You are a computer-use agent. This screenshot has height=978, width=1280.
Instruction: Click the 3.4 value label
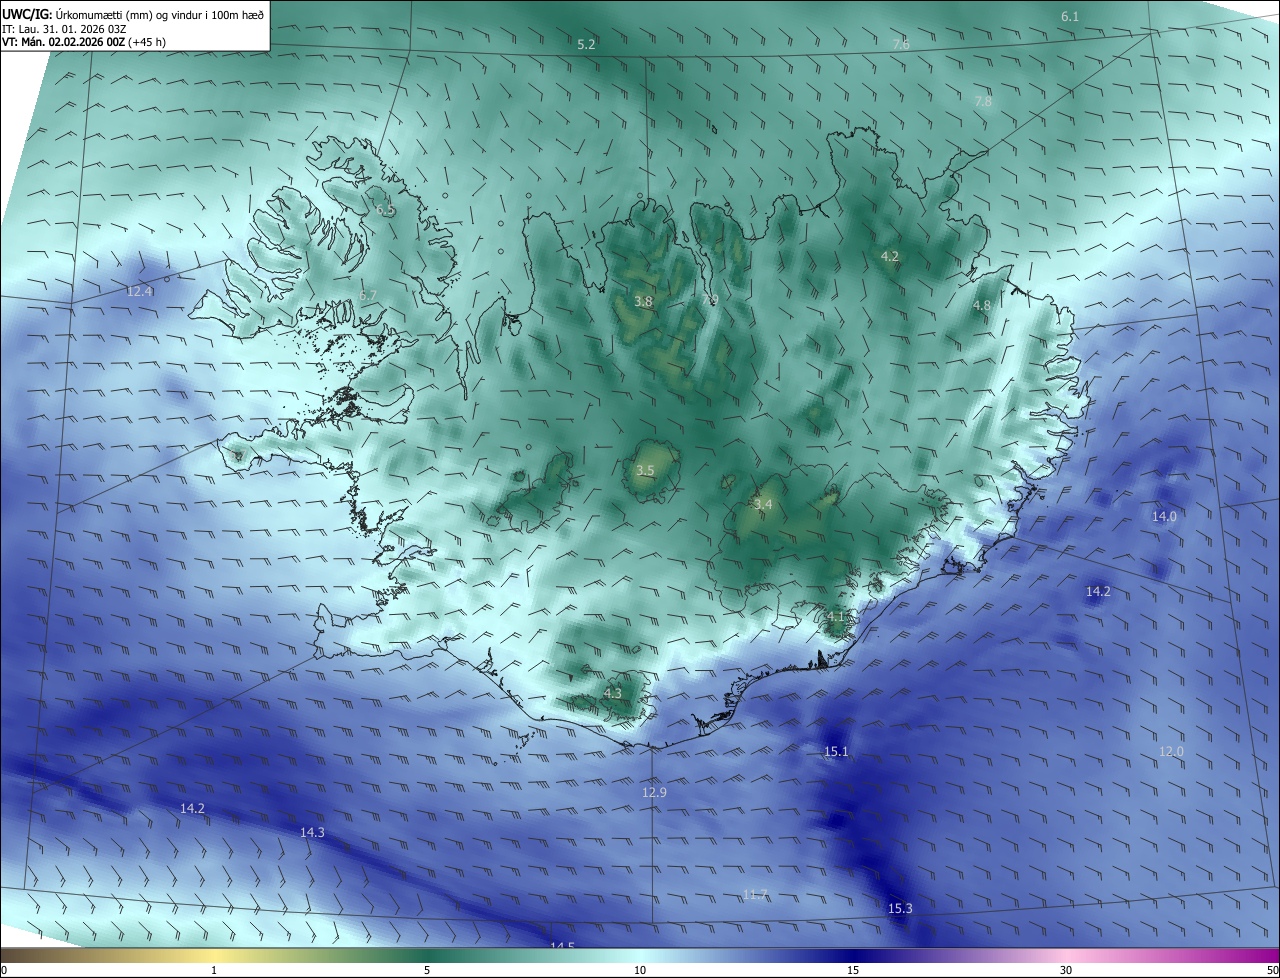(x=763, y=505)
